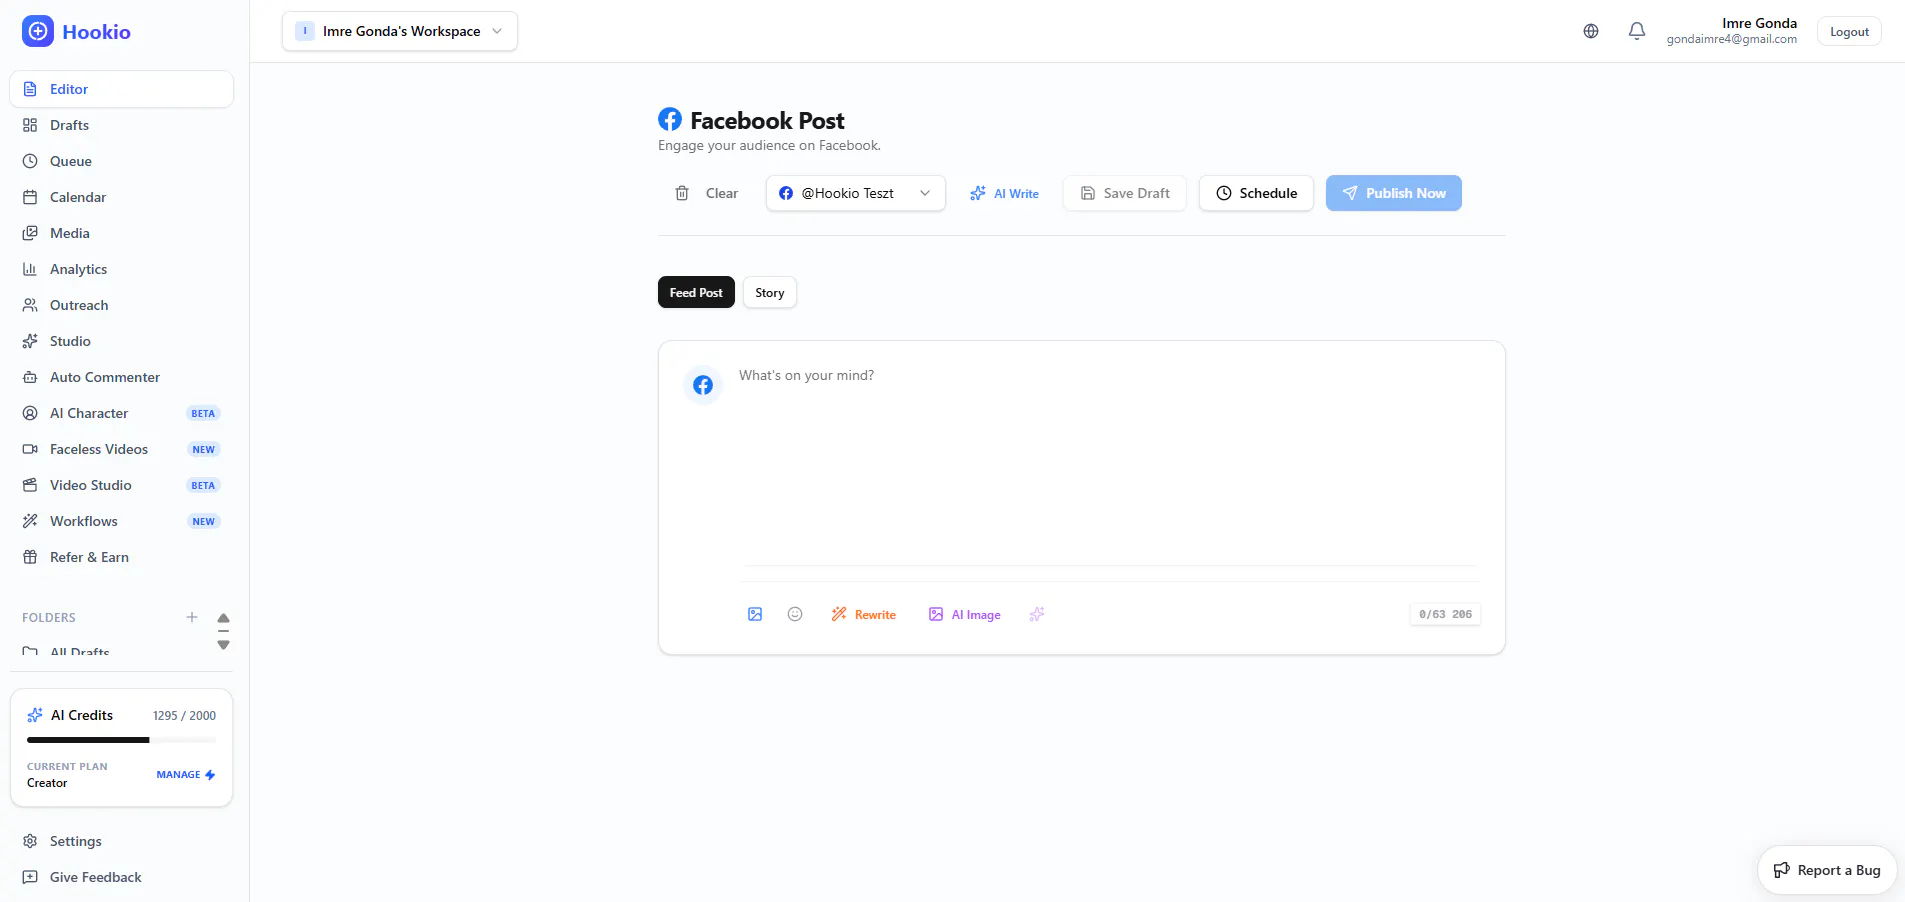1905x902 pixels.
Task: Click the Video Studio clapper icon
Action: (x=30, y=485)
